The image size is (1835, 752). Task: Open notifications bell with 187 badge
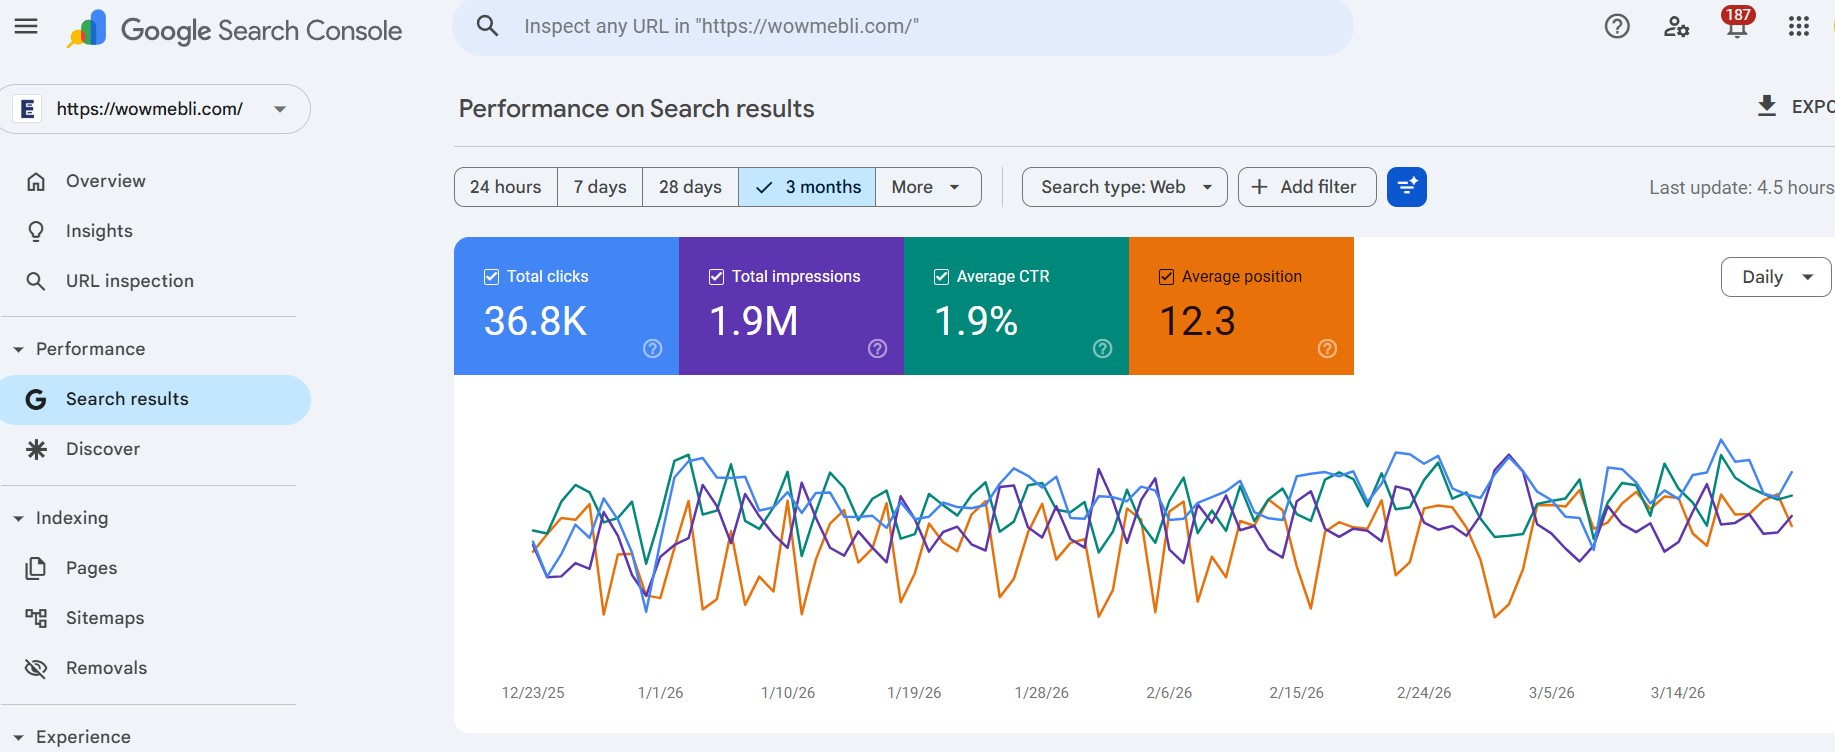[1737, 23]
